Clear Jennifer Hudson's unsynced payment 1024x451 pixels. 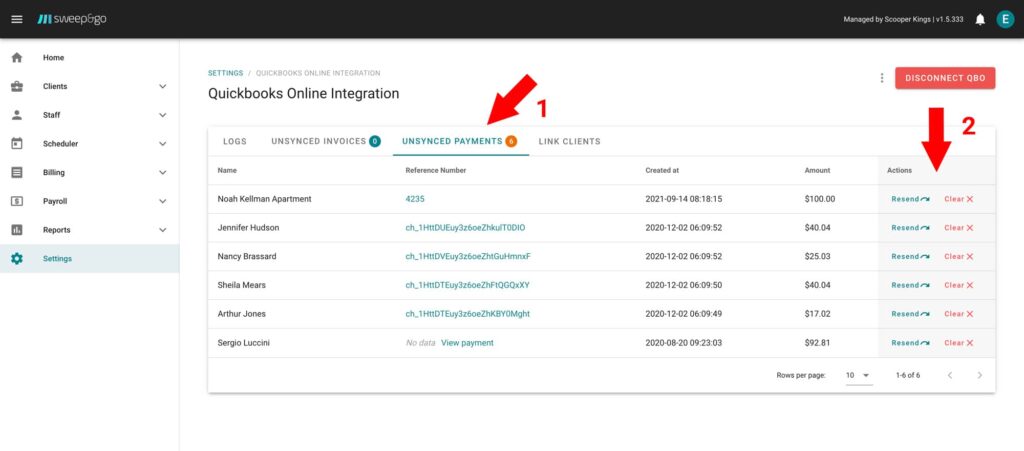[958, 228]
